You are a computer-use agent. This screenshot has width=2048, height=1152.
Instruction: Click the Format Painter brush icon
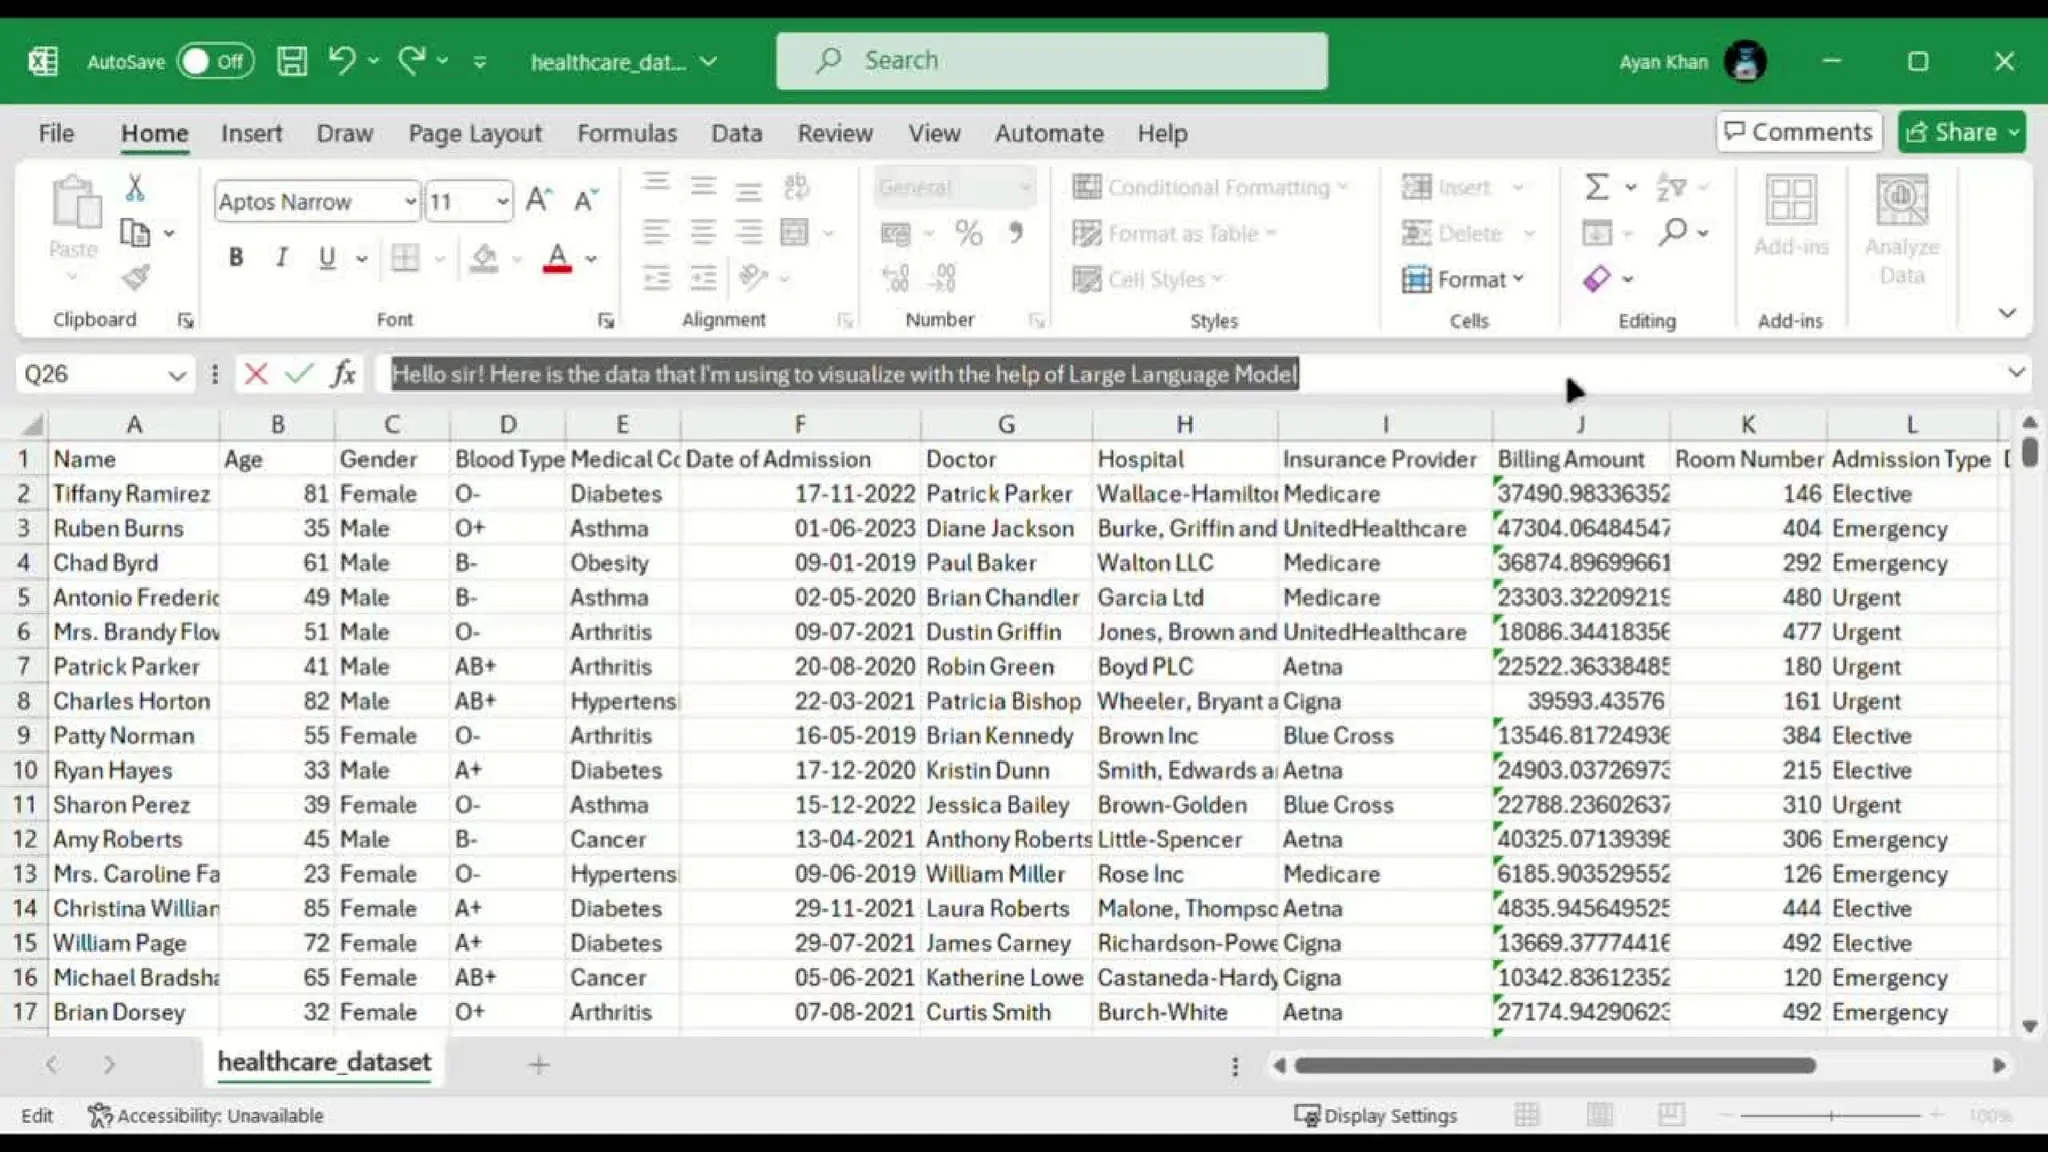pyautogui.click(x=135, y=277)
